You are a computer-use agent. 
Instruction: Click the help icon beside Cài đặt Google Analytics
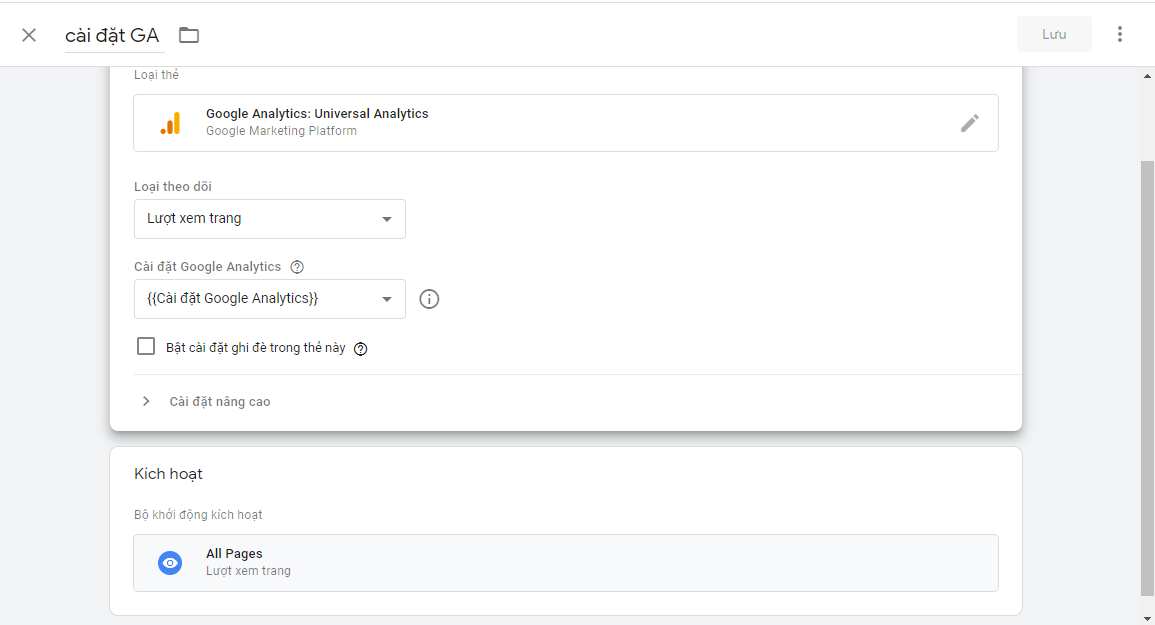pos(297,267)
